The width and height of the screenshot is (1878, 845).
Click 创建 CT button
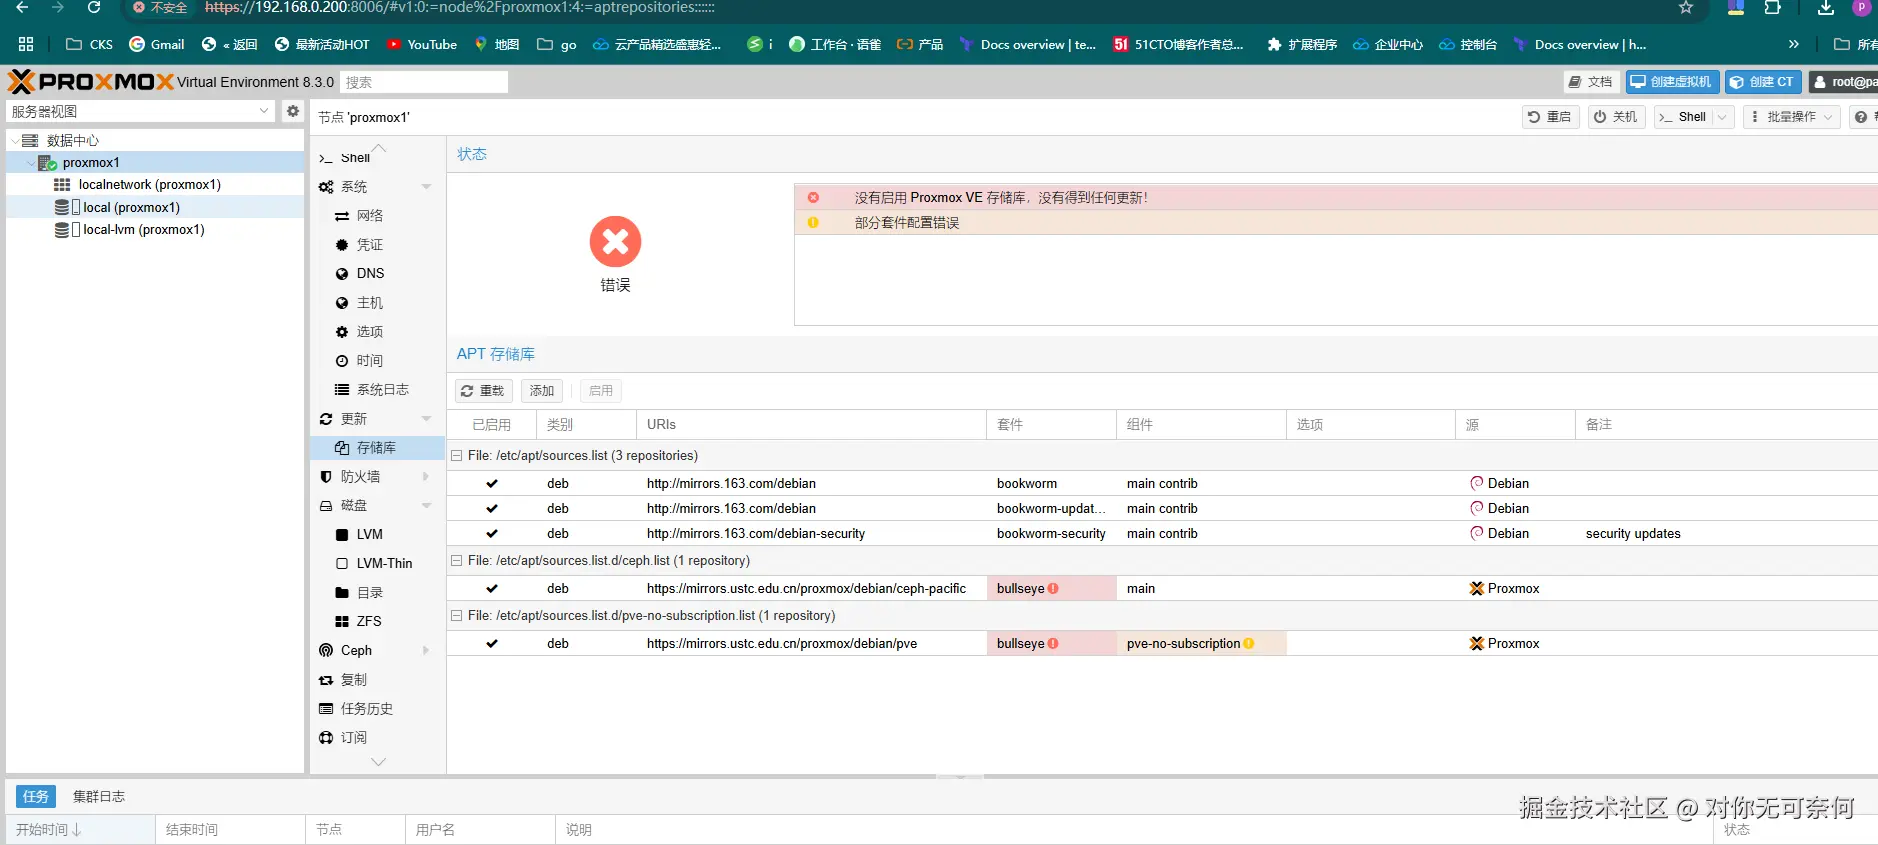click(1762, 82)
